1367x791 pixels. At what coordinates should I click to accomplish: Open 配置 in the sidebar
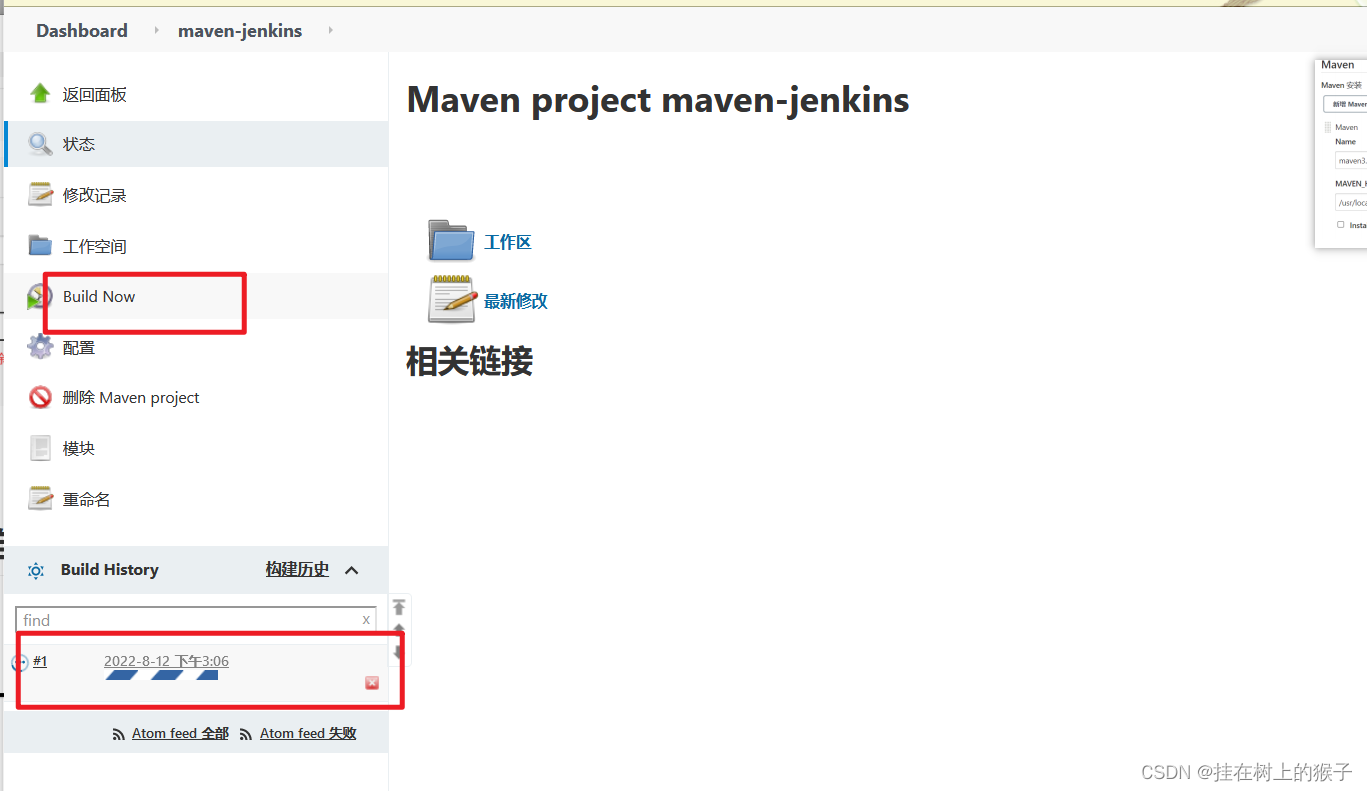coord(79,347)
